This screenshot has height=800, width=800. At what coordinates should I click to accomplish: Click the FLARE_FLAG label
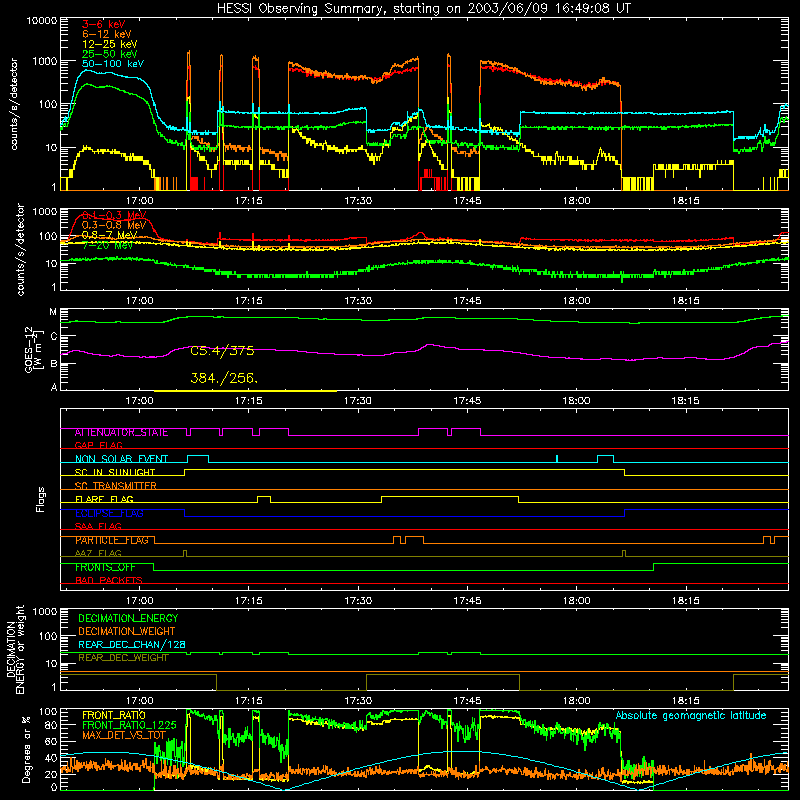(104, 499)
